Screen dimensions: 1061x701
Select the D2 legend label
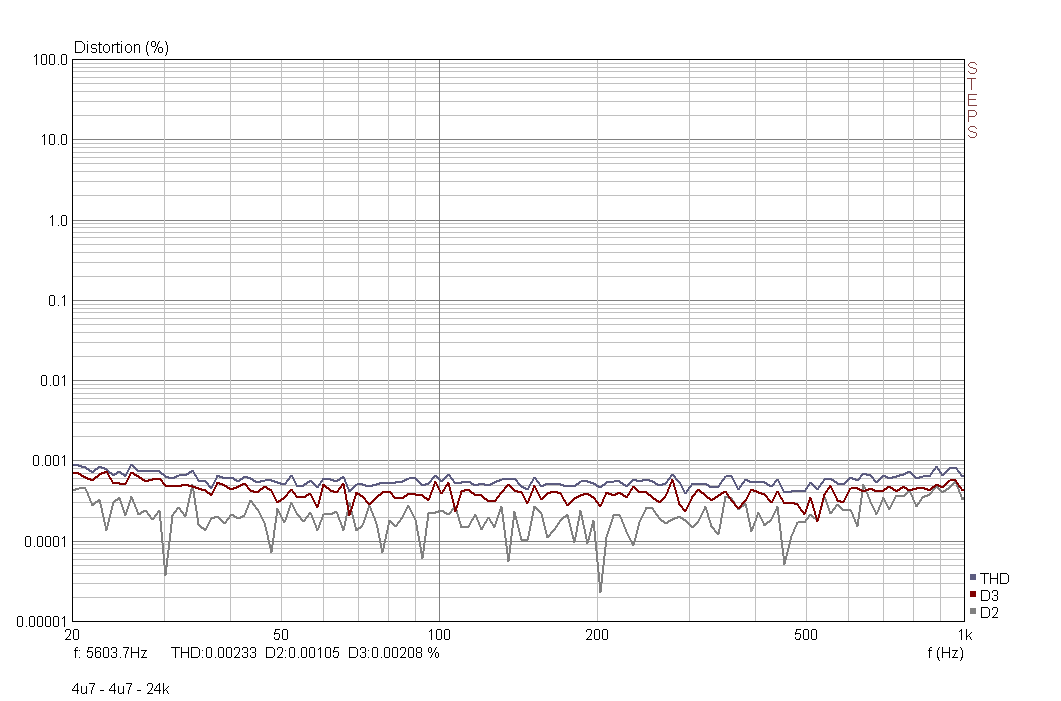[x=989, y=612]
